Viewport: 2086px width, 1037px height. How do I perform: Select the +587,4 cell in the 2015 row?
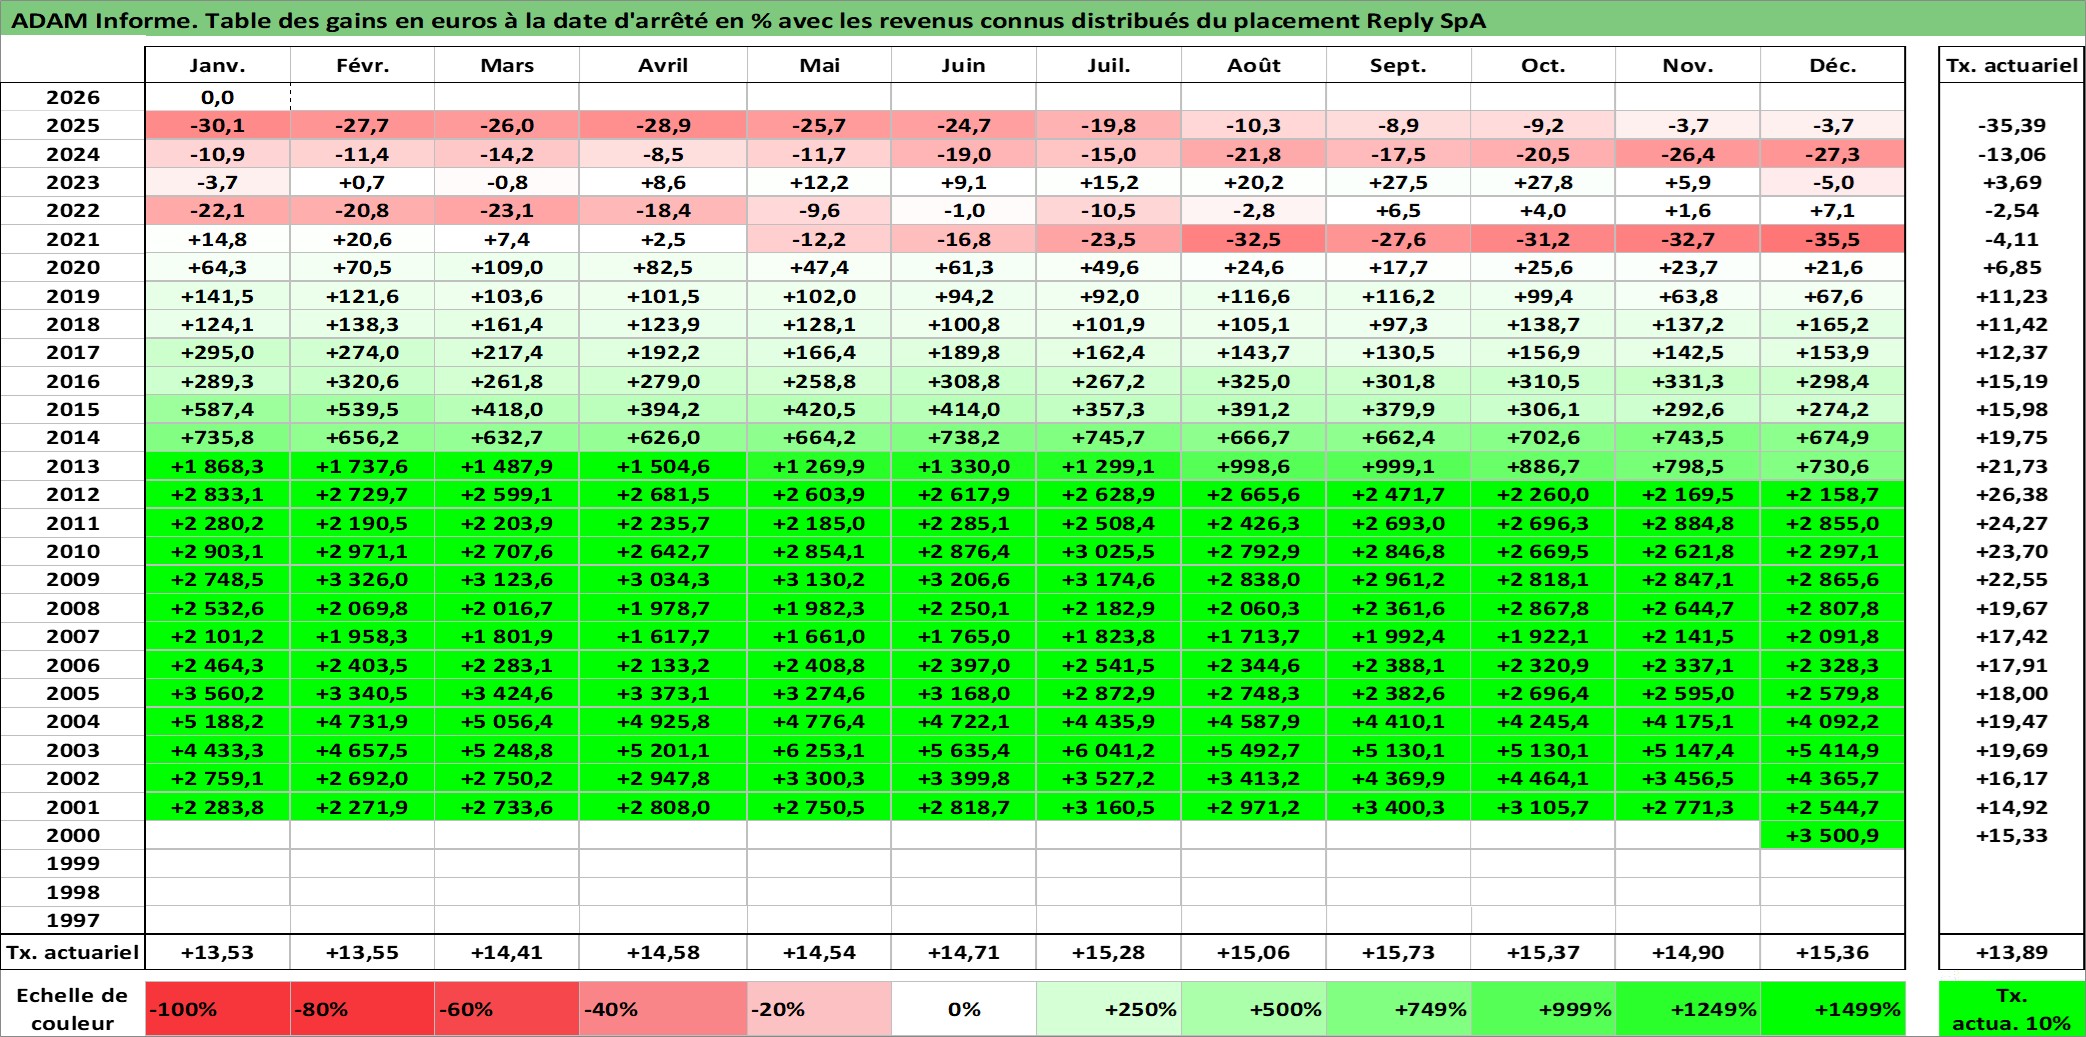217,409
